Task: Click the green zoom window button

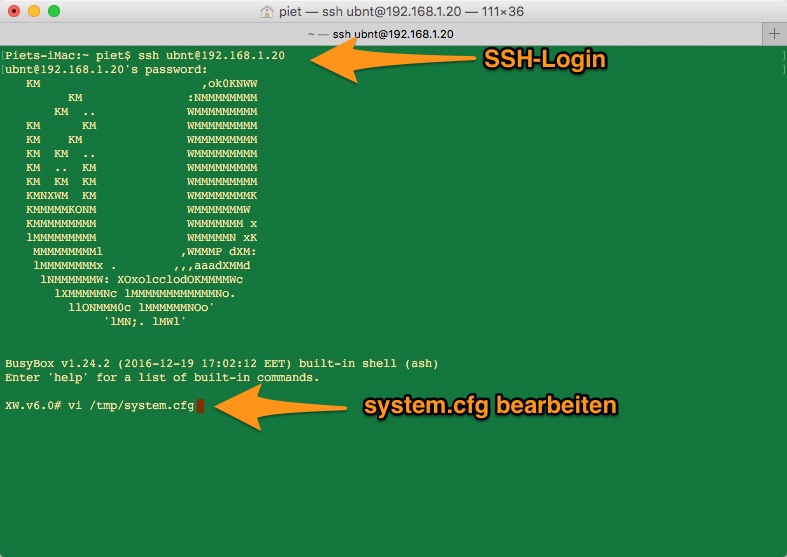Action: click(54, 11)
